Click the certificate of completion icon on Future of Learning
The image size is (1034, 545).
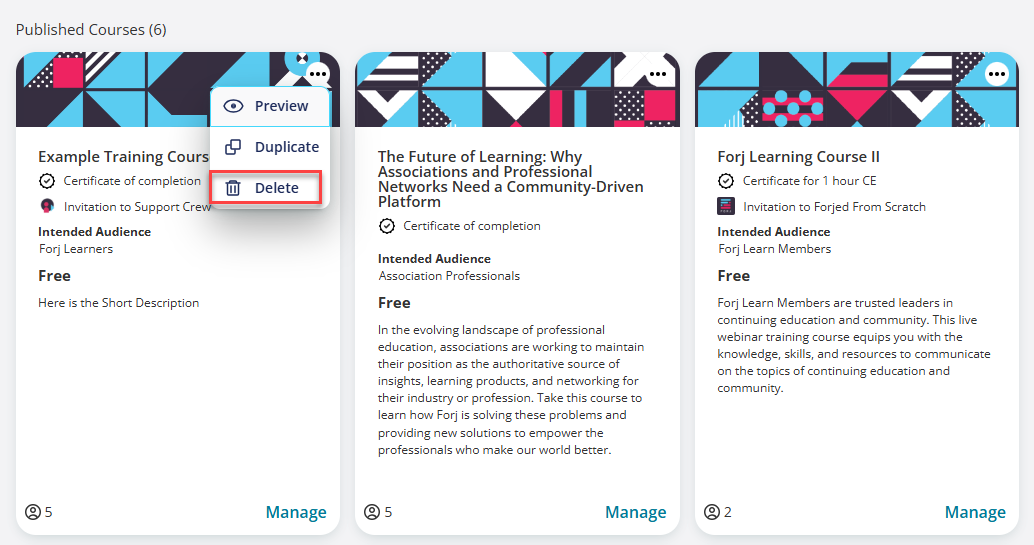(x=387, y=226)
